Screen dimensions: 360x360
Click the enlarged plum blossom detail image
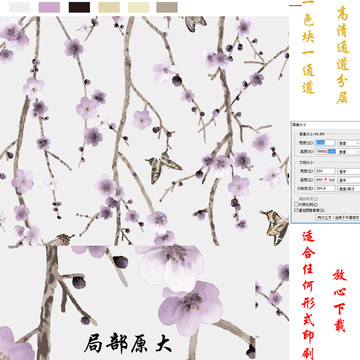[x=128, y=303]
